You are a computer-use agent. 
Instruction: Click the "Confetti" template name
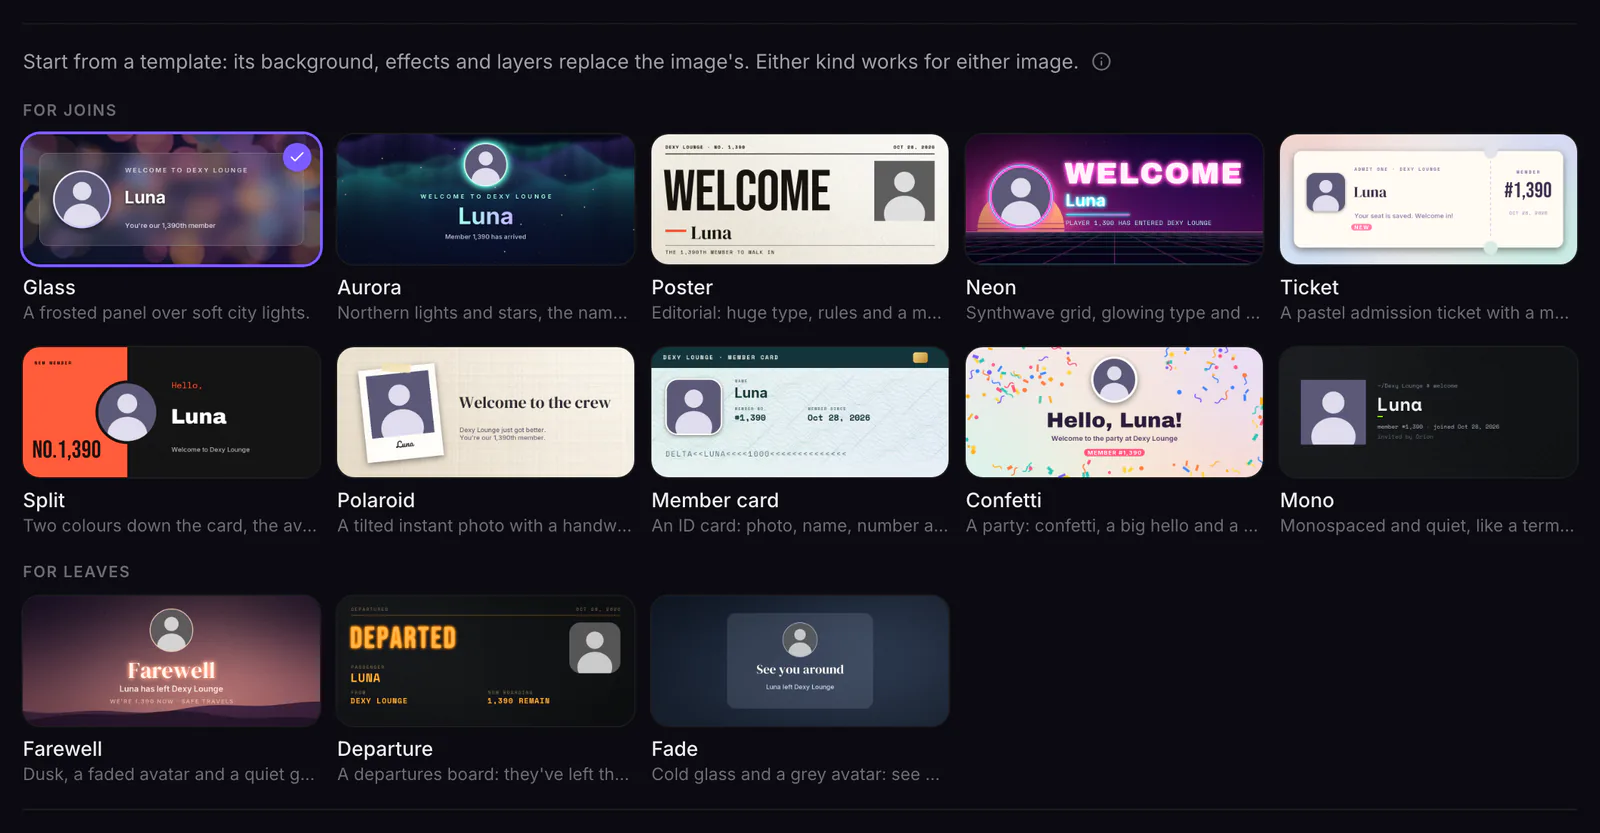[1003, 501]
